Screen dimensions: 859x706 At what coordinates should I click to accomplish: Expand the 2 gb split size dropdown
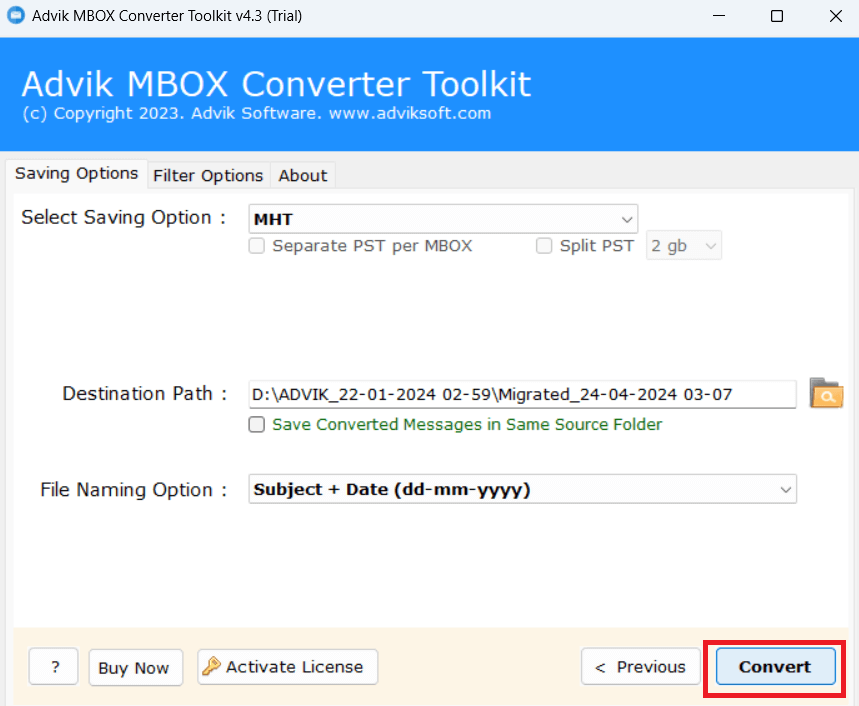click(683, 245)
